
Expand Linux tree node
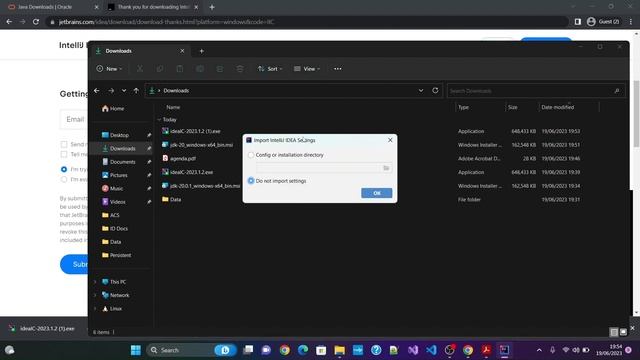(95, 309)
